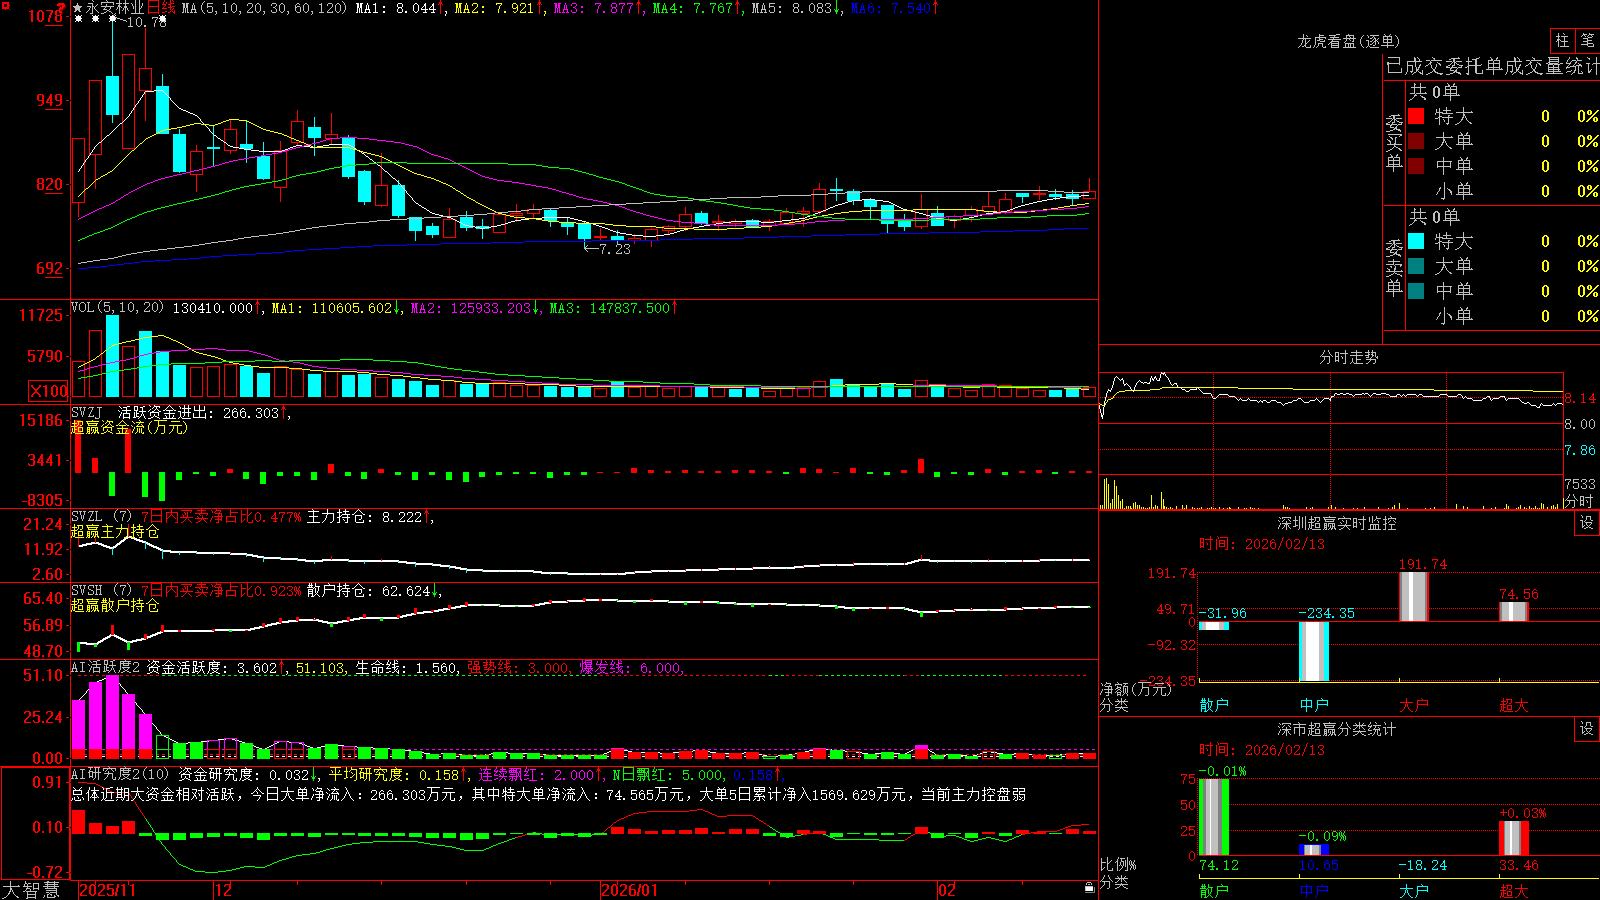Click the VOL(5,10,20) indicator label
Screen dimensions: 1600x900
tap(117, 308)
